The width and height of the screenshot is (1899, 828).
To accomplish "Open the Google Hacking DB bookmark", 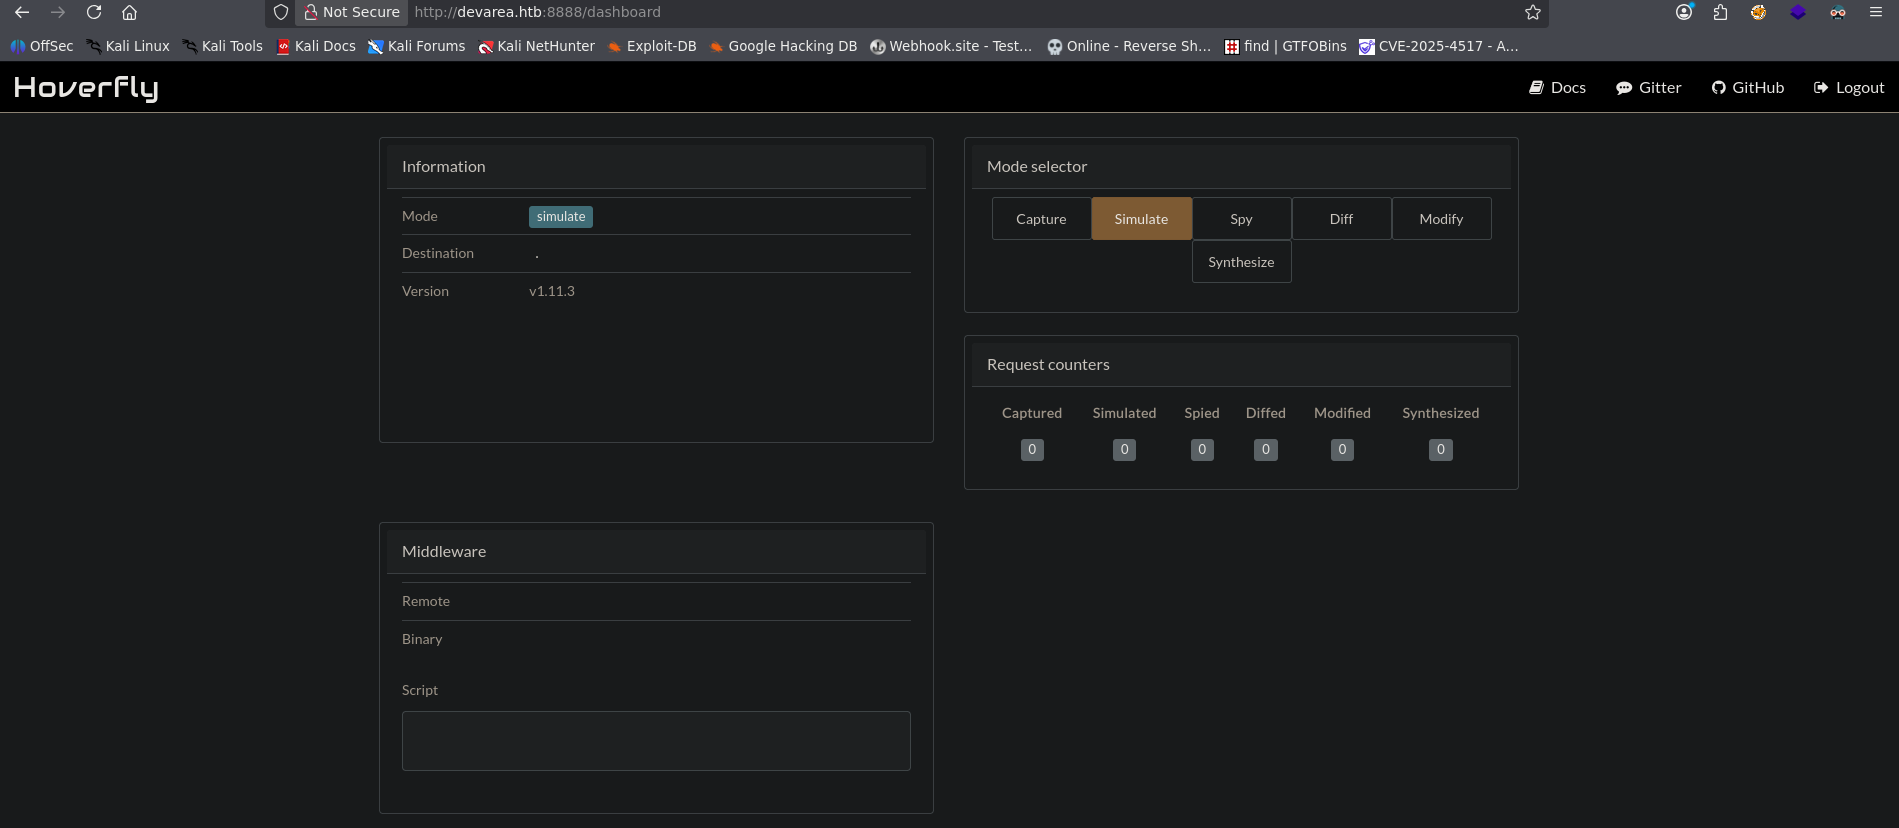I will [783, 46].
